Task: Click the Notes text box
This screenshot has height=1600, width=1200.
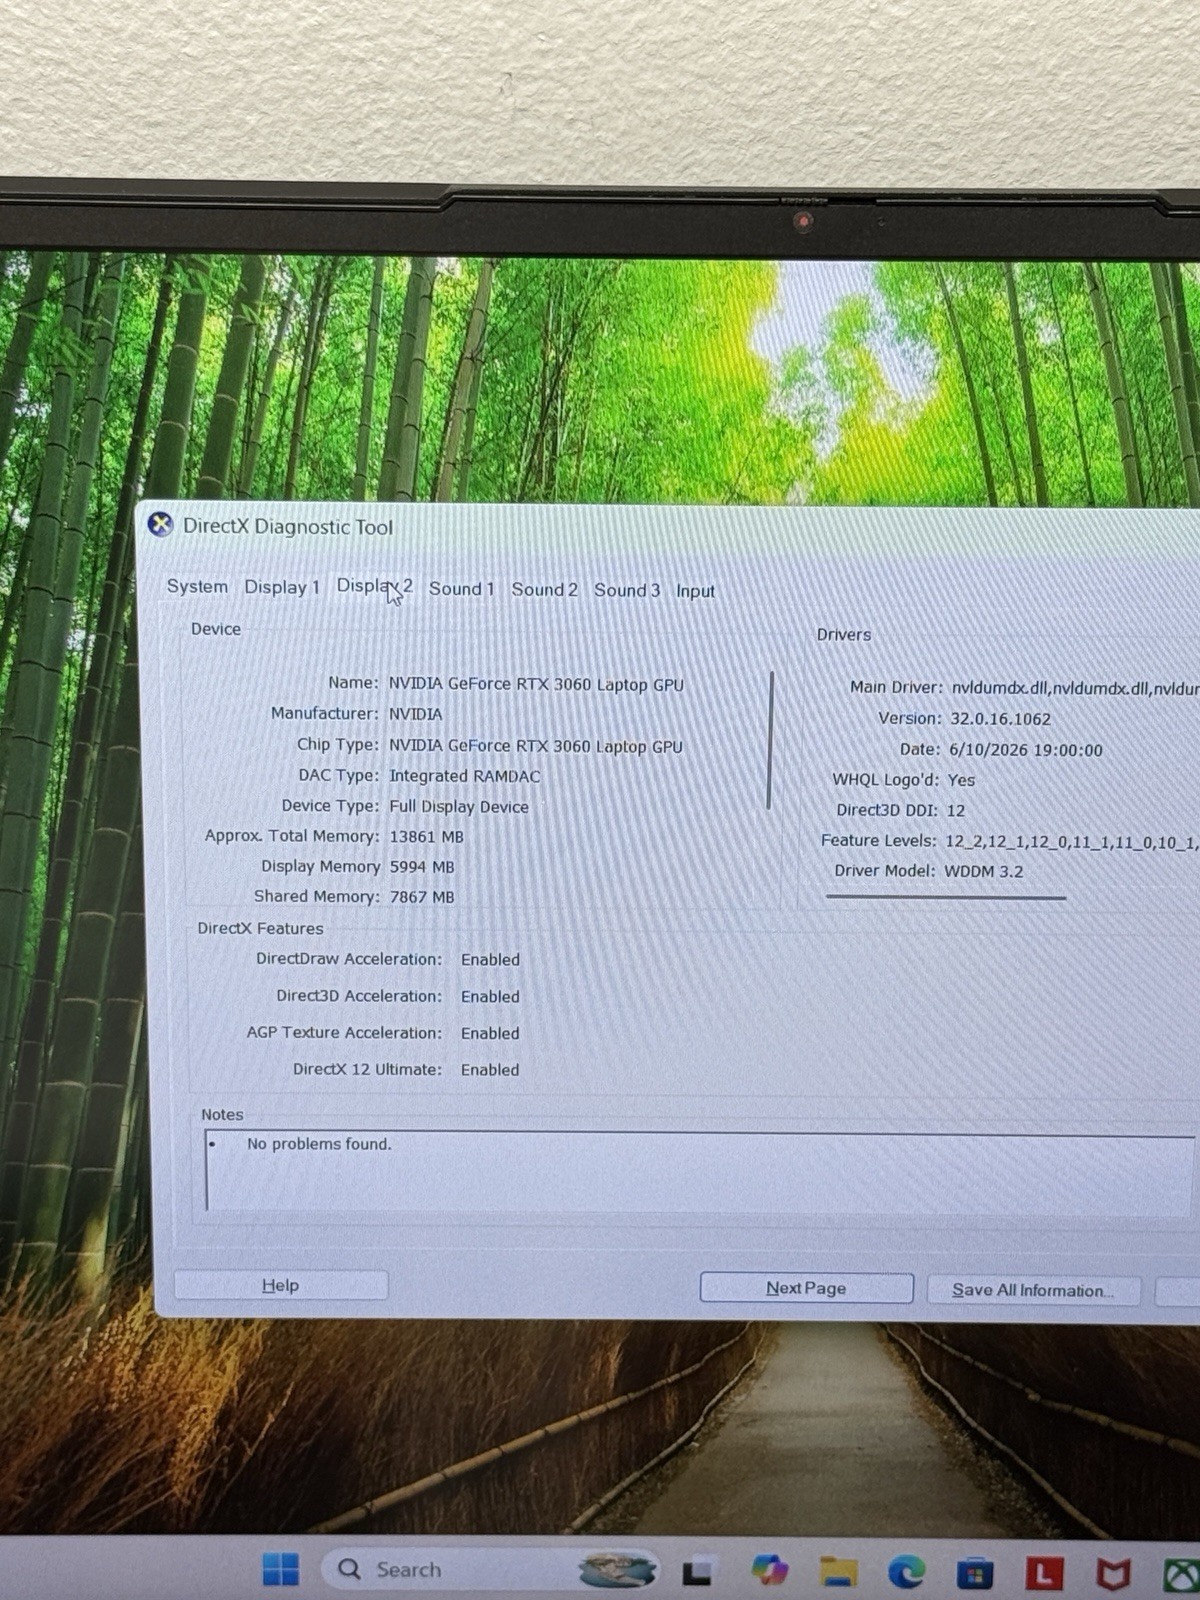Action: (700, 1172)
